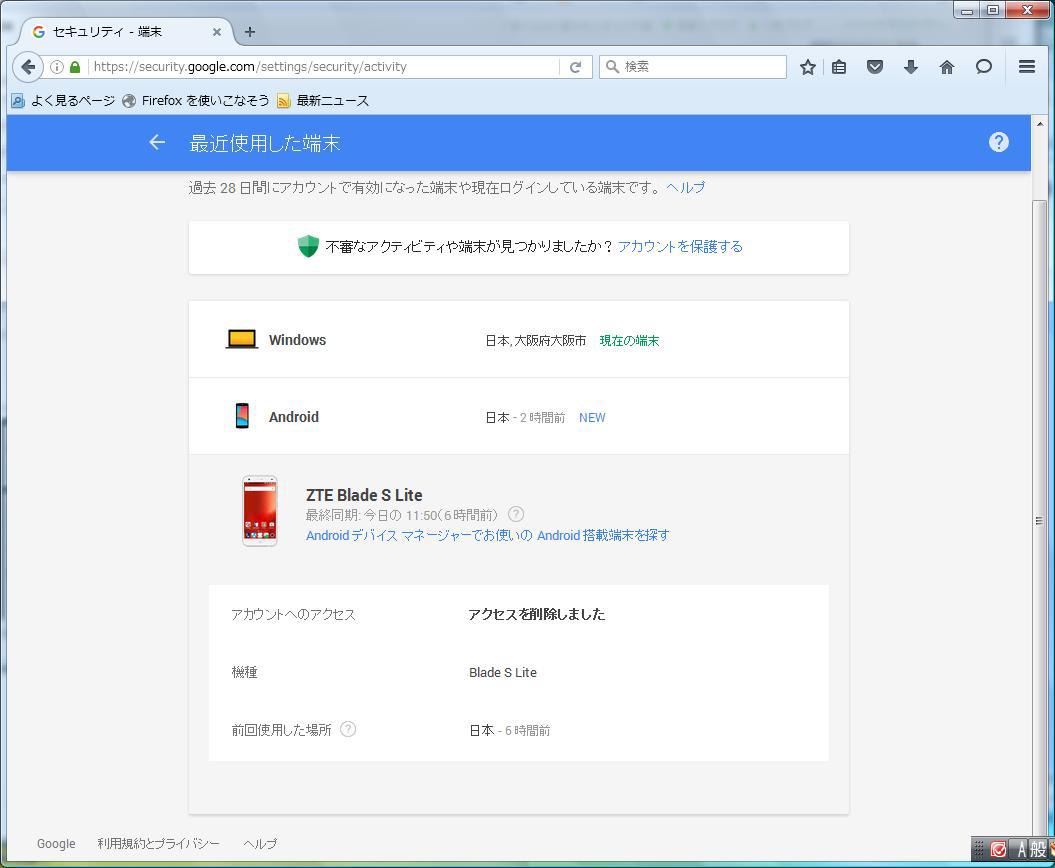Screen dimensions: 1055x868
Task: Collapse the Android device row
Action: coord(518,417)
